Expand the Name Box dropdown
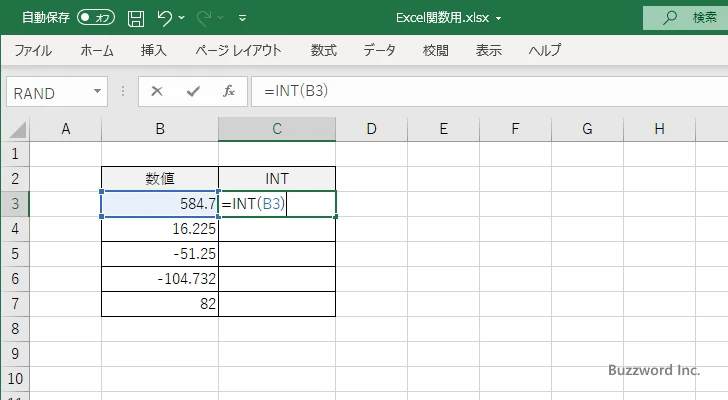The image size is (728, 400). [x=98, y=92]
